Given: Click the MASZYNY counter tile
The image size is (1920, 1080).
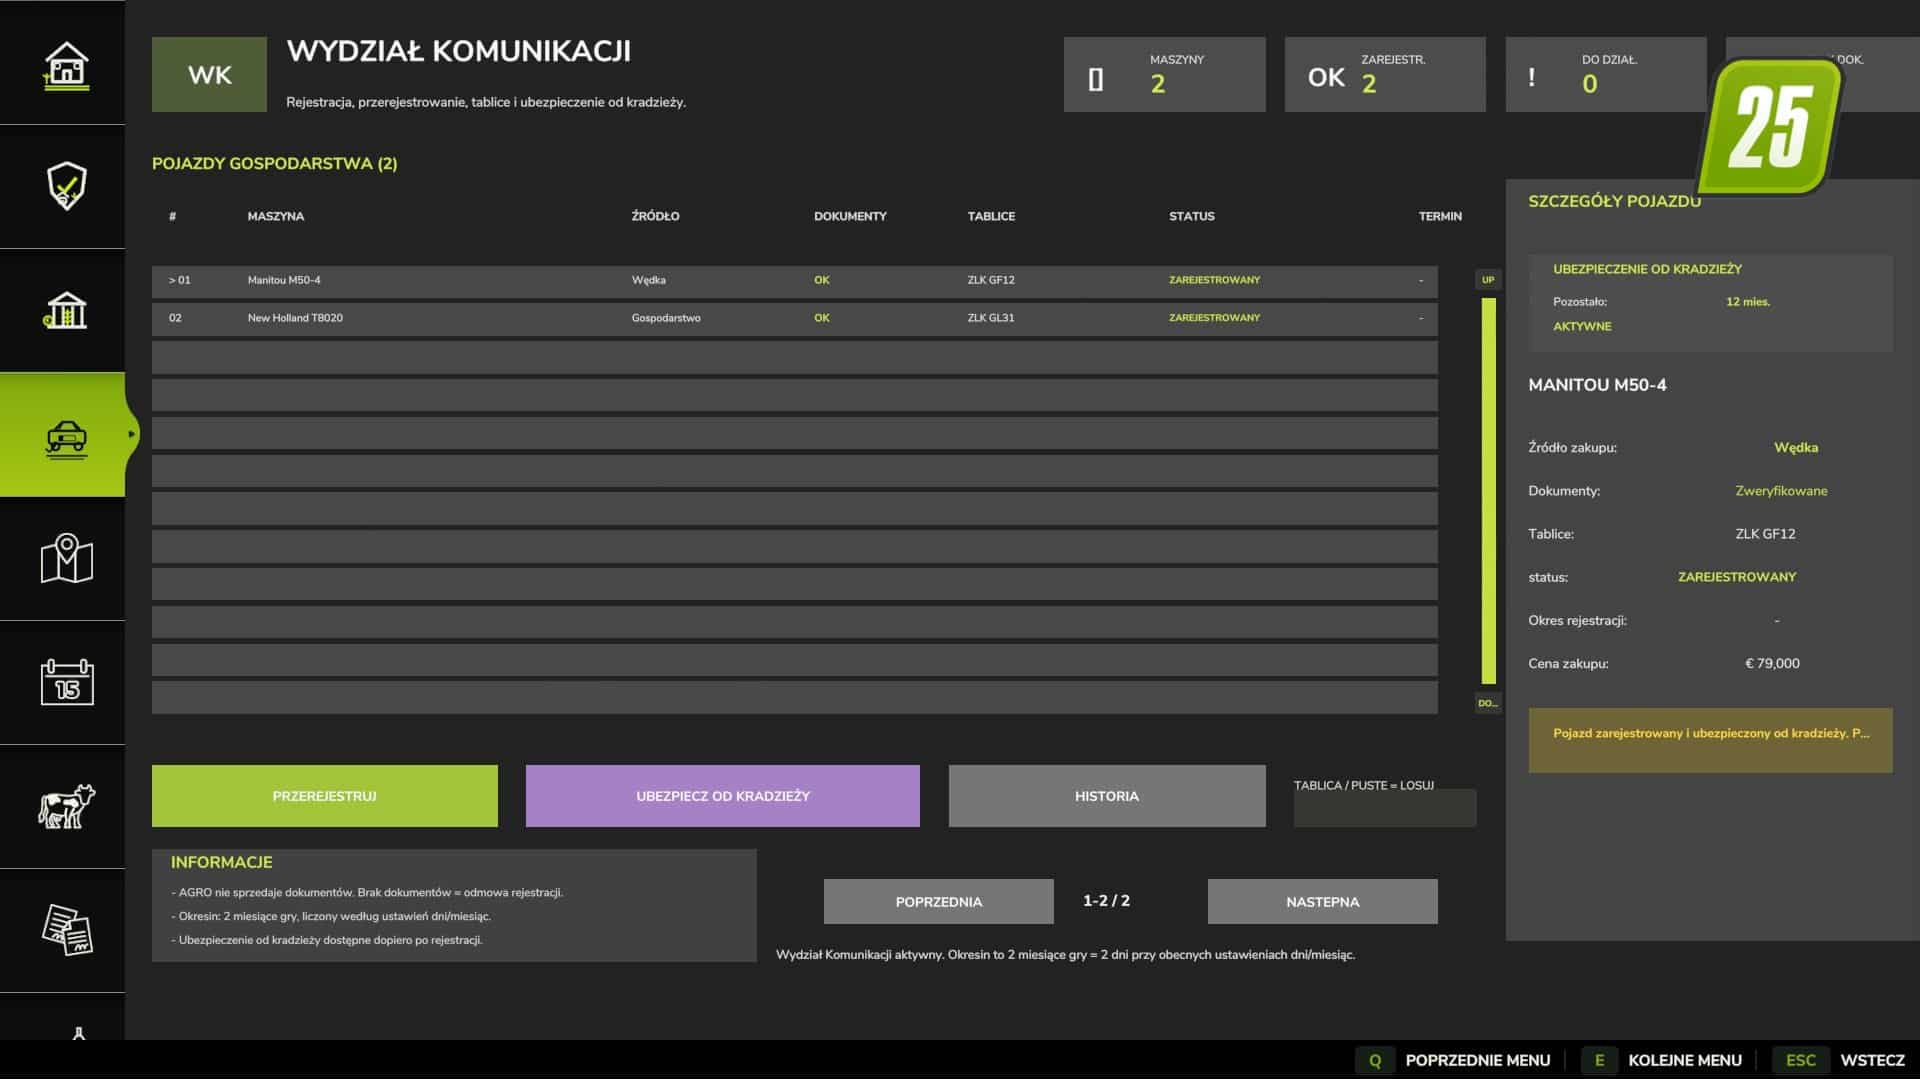Looking at the screenshot, I should point(1165,75).
